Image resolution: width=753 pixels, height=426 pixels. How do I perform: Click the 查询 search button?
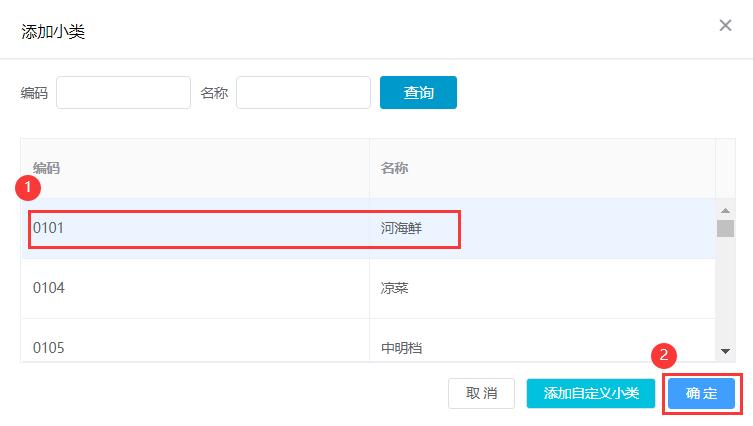[418, 92]
